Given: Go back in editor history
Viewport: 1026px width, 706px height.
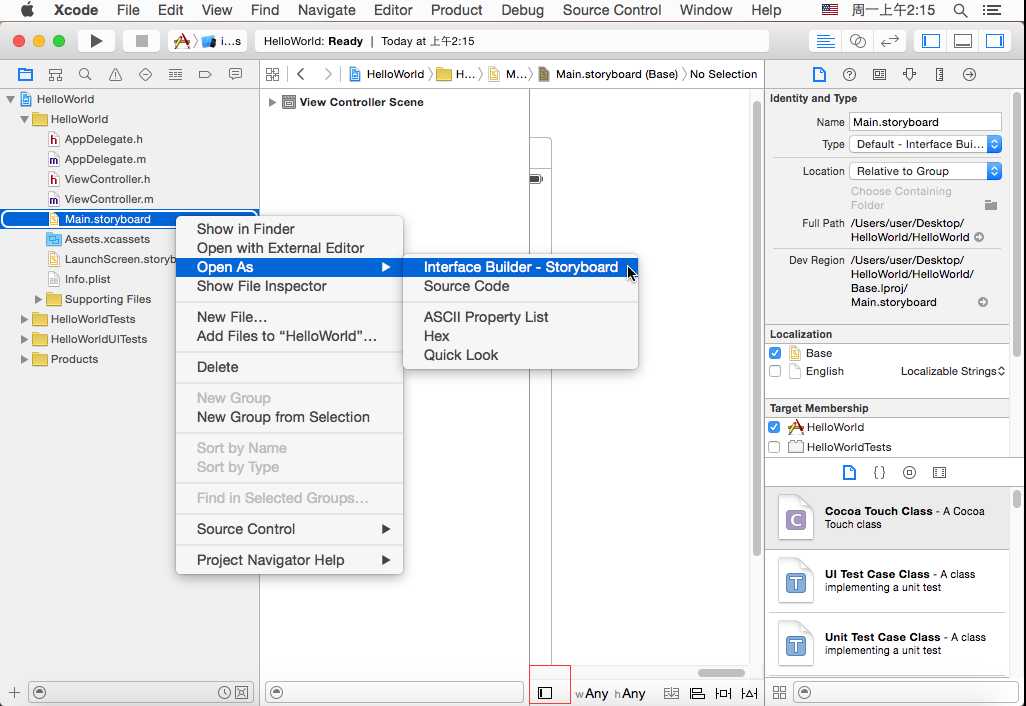Looking at the screenshot, I should [x=301, y=74].
